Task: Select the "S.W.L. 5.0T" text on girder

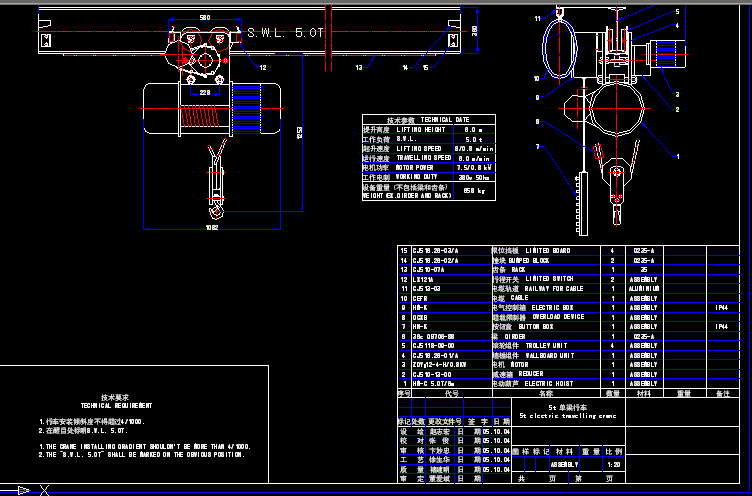Action: pyautogui.click(x=286, y=34)
